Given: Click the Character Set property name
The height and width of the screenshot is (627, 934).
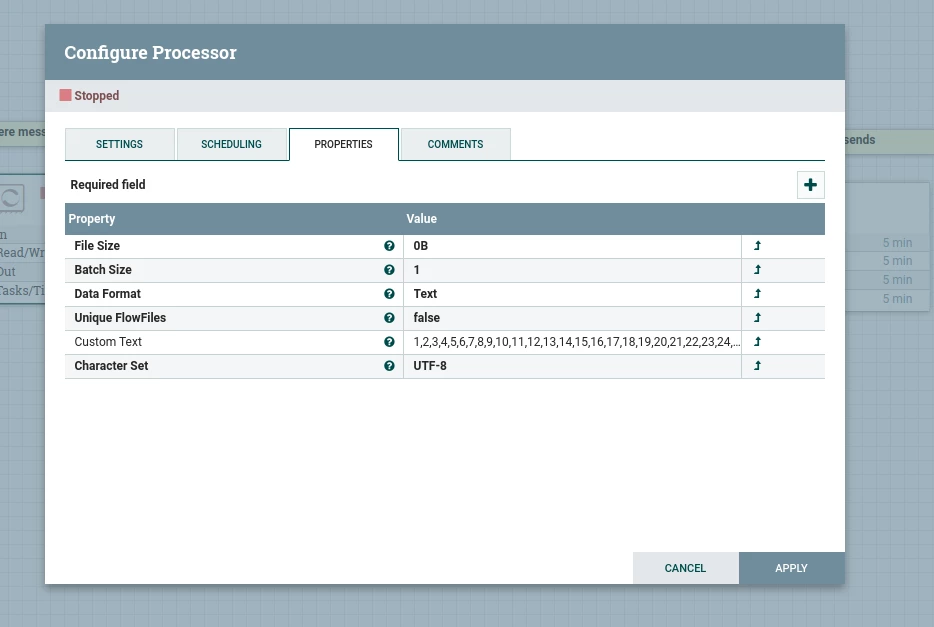Looking at the screenshot, I should (x=111, y=366).
